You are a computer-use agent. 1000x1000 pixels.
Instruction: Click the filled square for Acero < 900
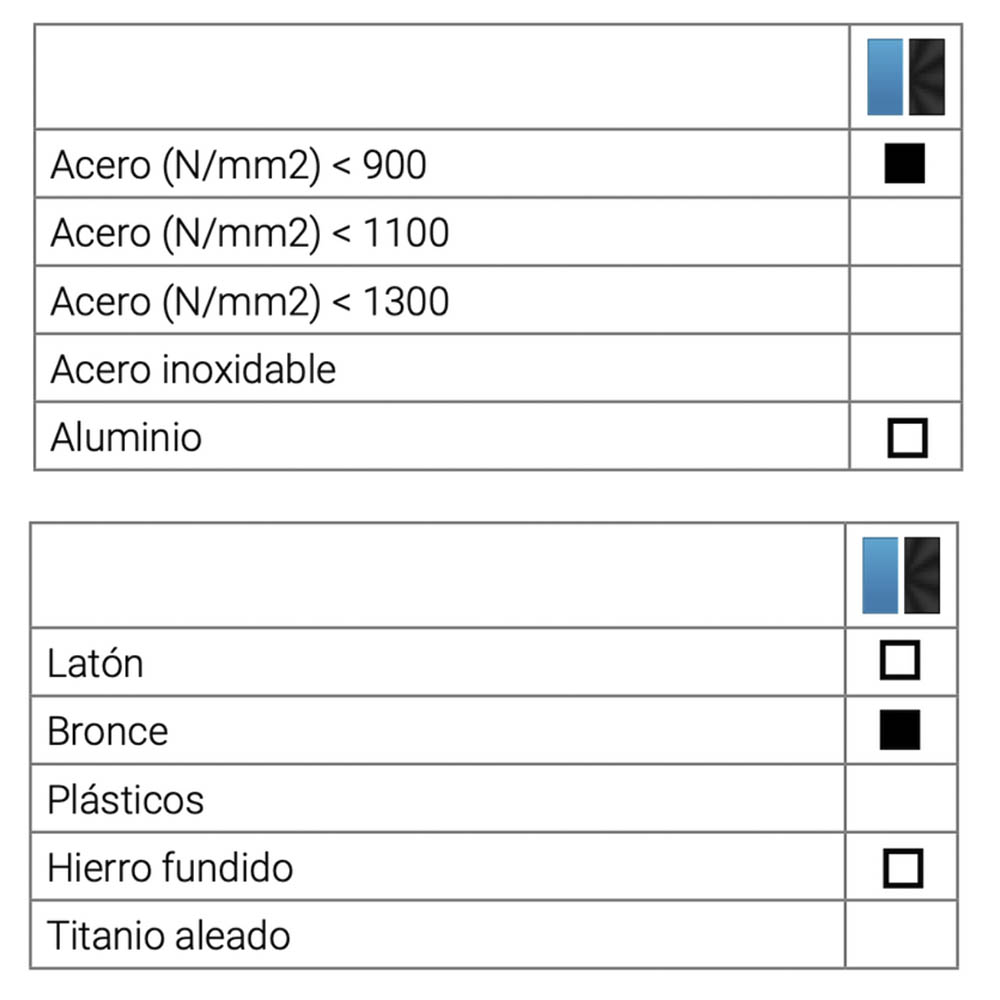[x=905, y=164]
